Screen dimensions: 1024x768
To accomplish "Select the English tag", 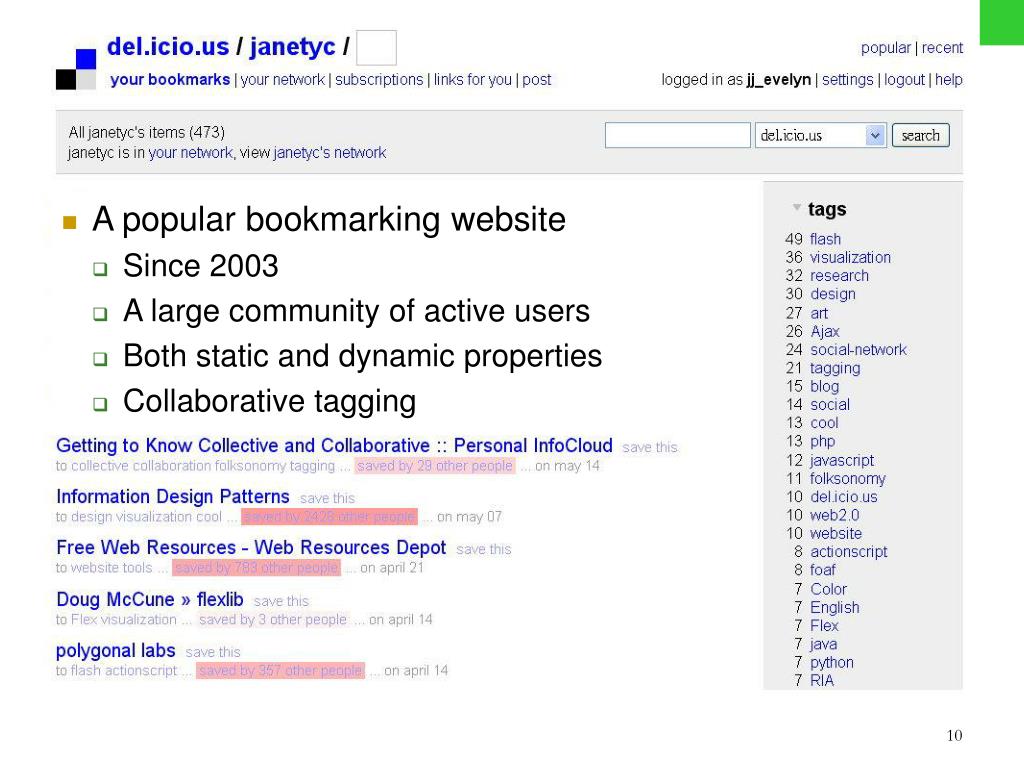I will [x=834, y=607].
